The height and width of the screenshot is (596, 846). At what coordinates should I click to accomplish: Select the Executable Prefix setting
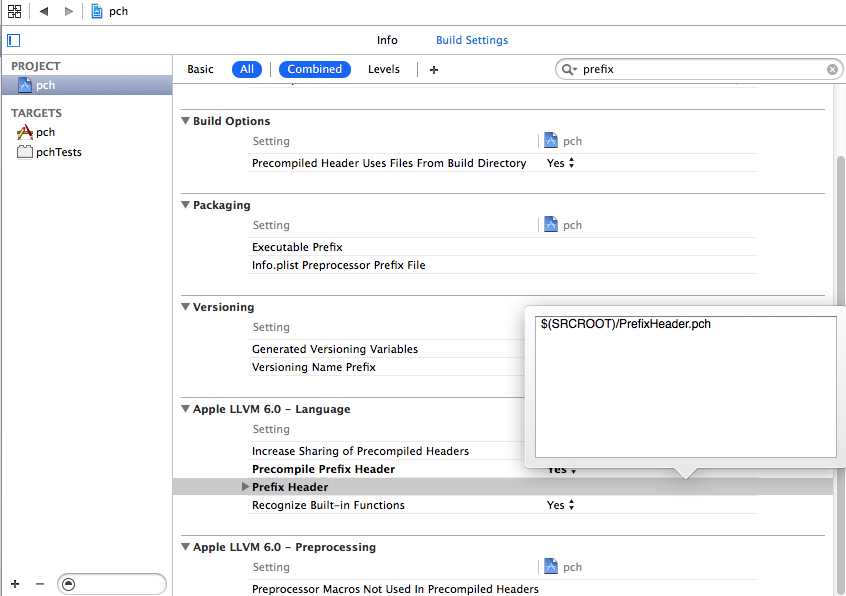pos(297,247)
